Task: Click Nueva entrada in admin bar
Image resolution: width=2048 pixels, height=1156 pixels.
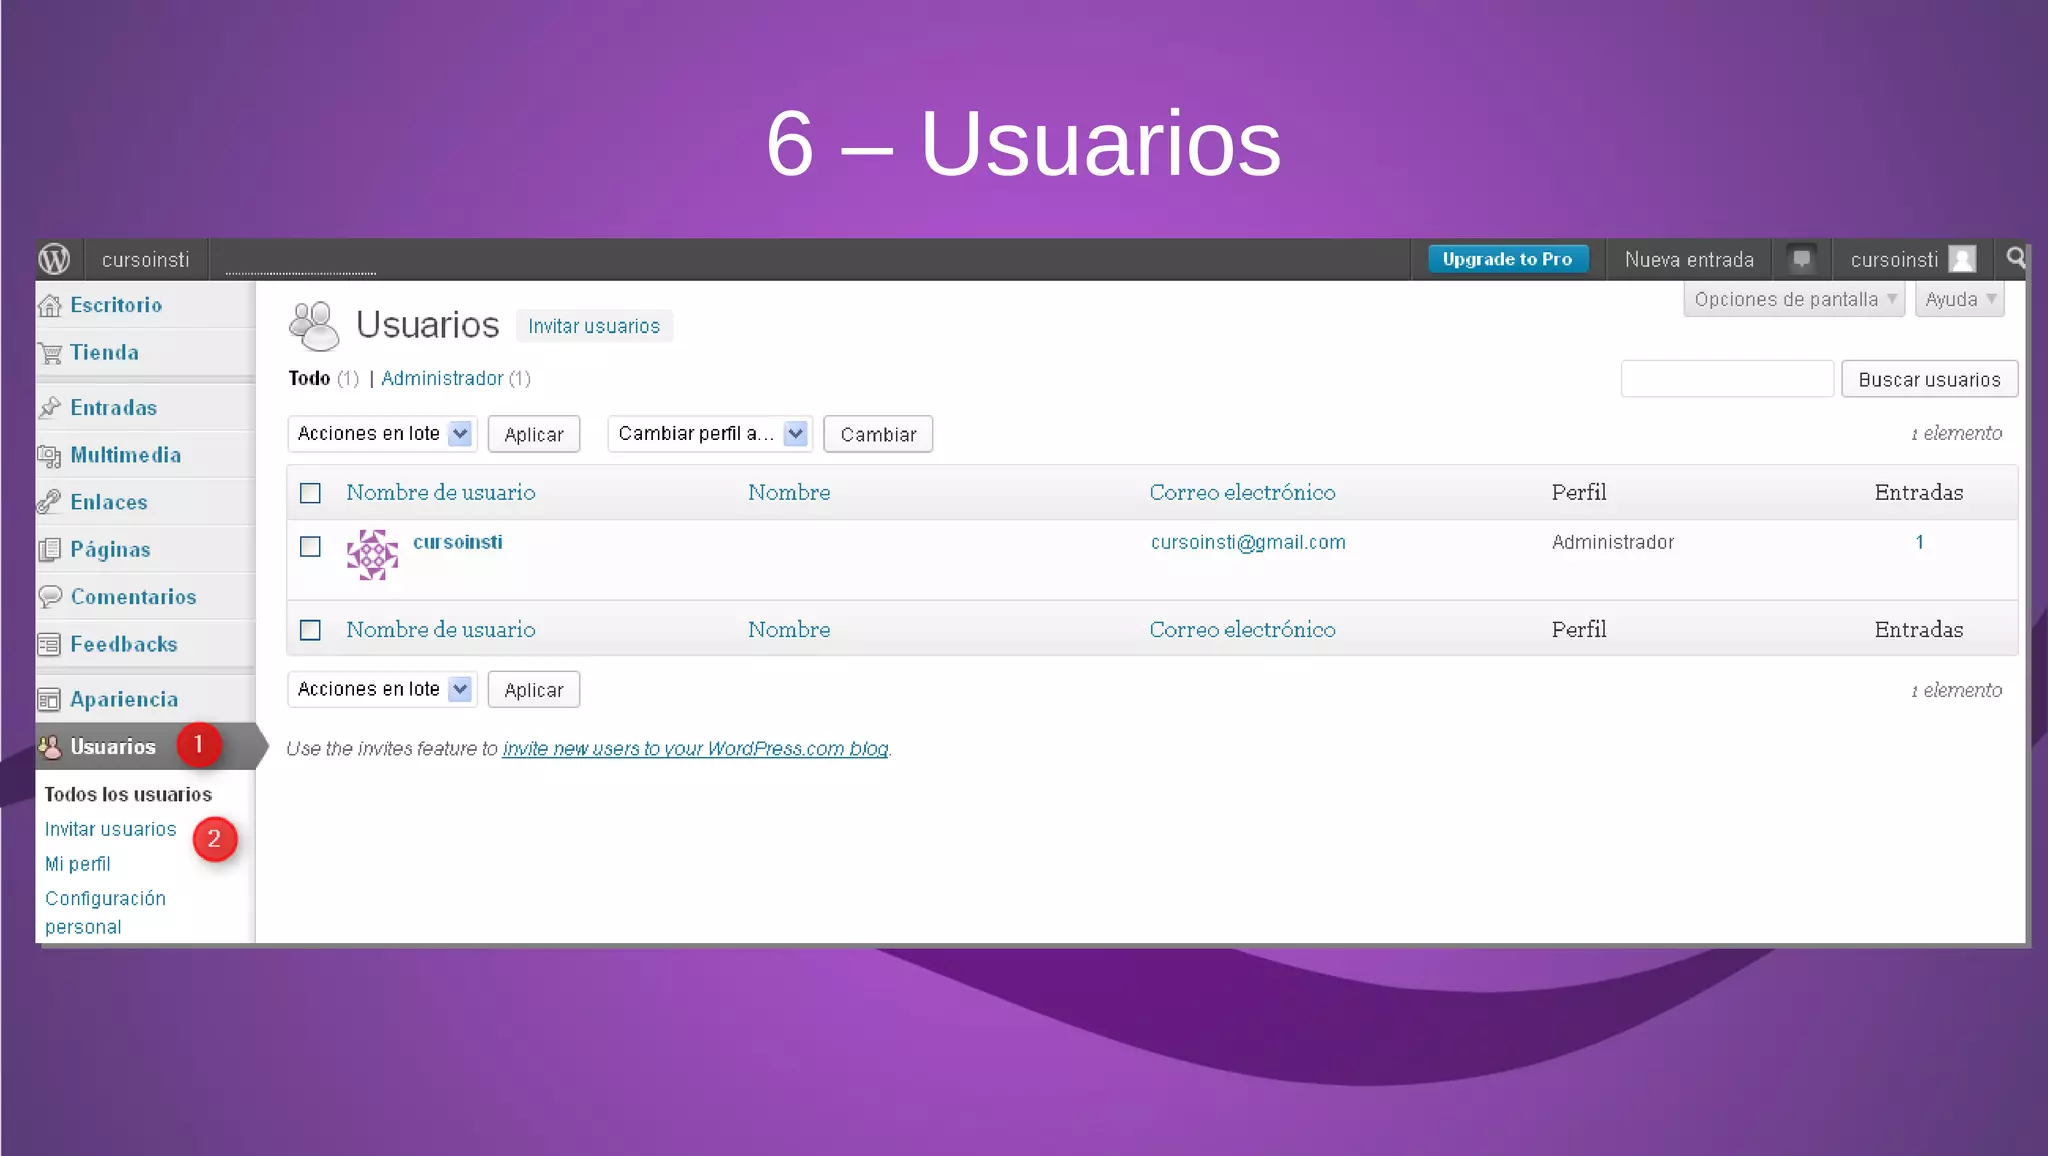Action: tap(1689, 260)
